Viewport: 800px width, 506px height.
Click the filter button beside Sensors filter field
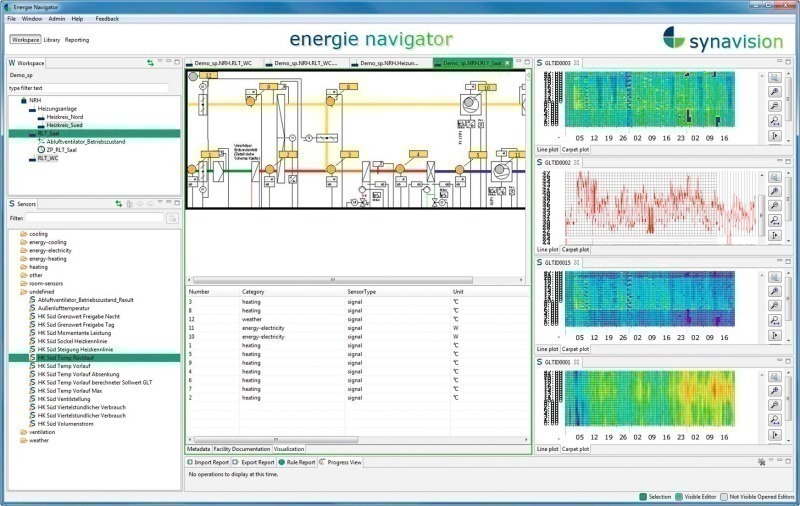click(x=172, y=218)
